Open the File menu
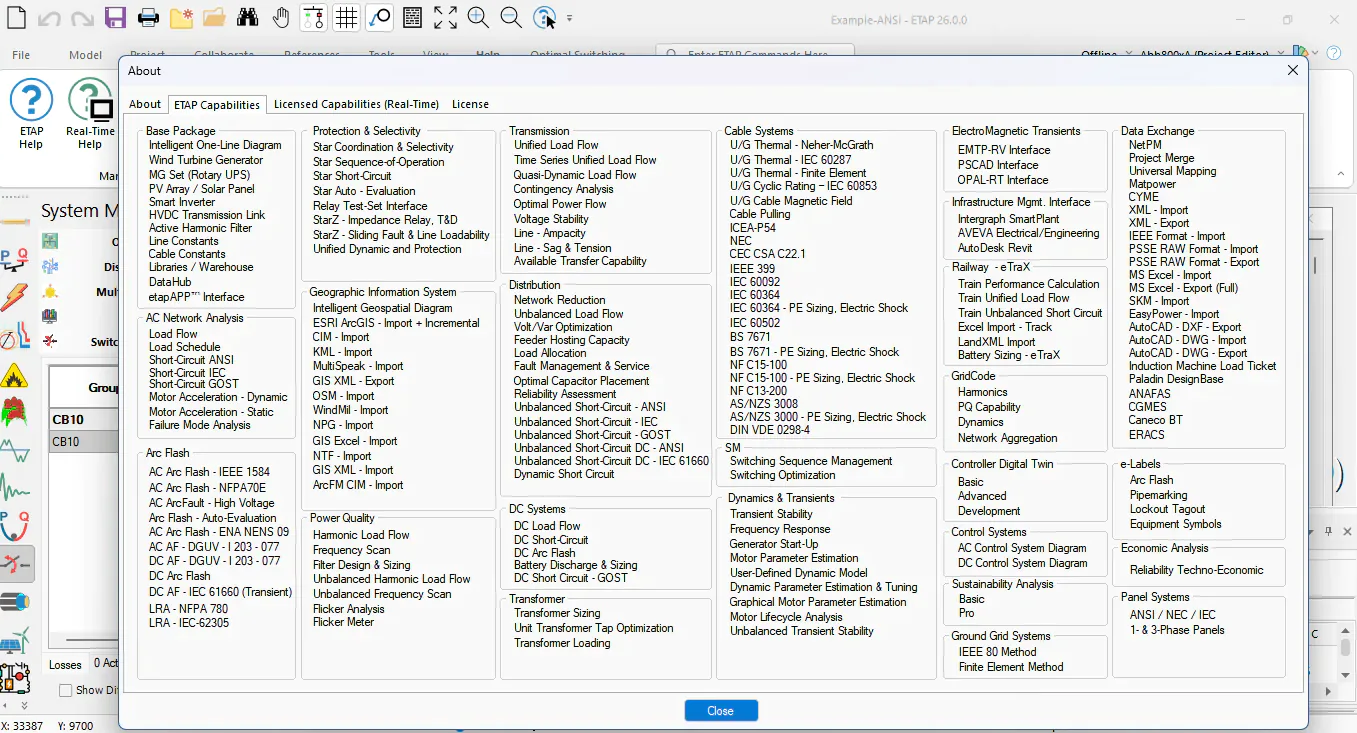This screenshot has height=733, width=1357. point(21,55)
